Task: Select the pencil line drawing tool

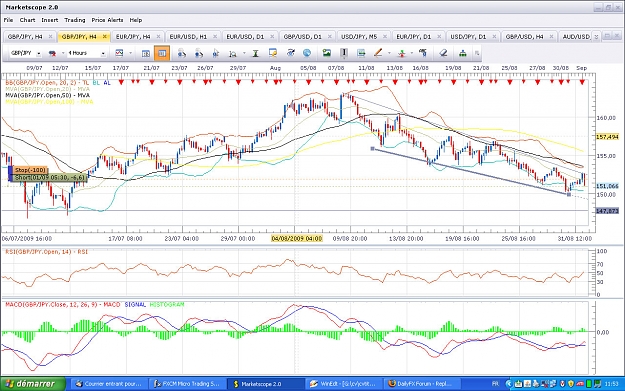Action: pos(378,53)
